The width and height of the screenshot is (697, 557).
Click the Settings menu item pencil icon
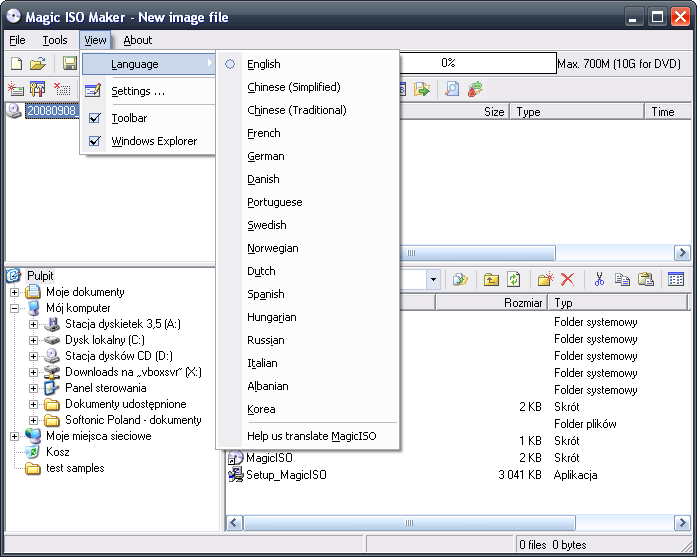93,91
